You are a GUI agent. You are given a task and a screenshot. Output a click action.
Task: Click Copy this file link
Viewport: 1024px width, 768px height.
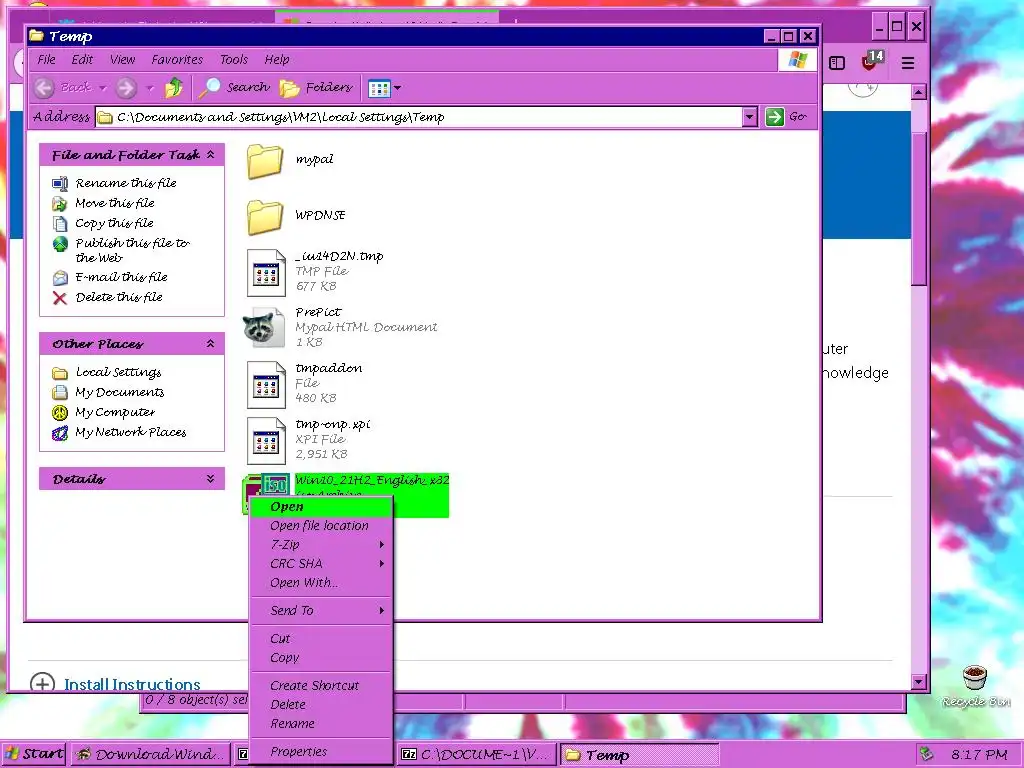(x=114, y=223)
